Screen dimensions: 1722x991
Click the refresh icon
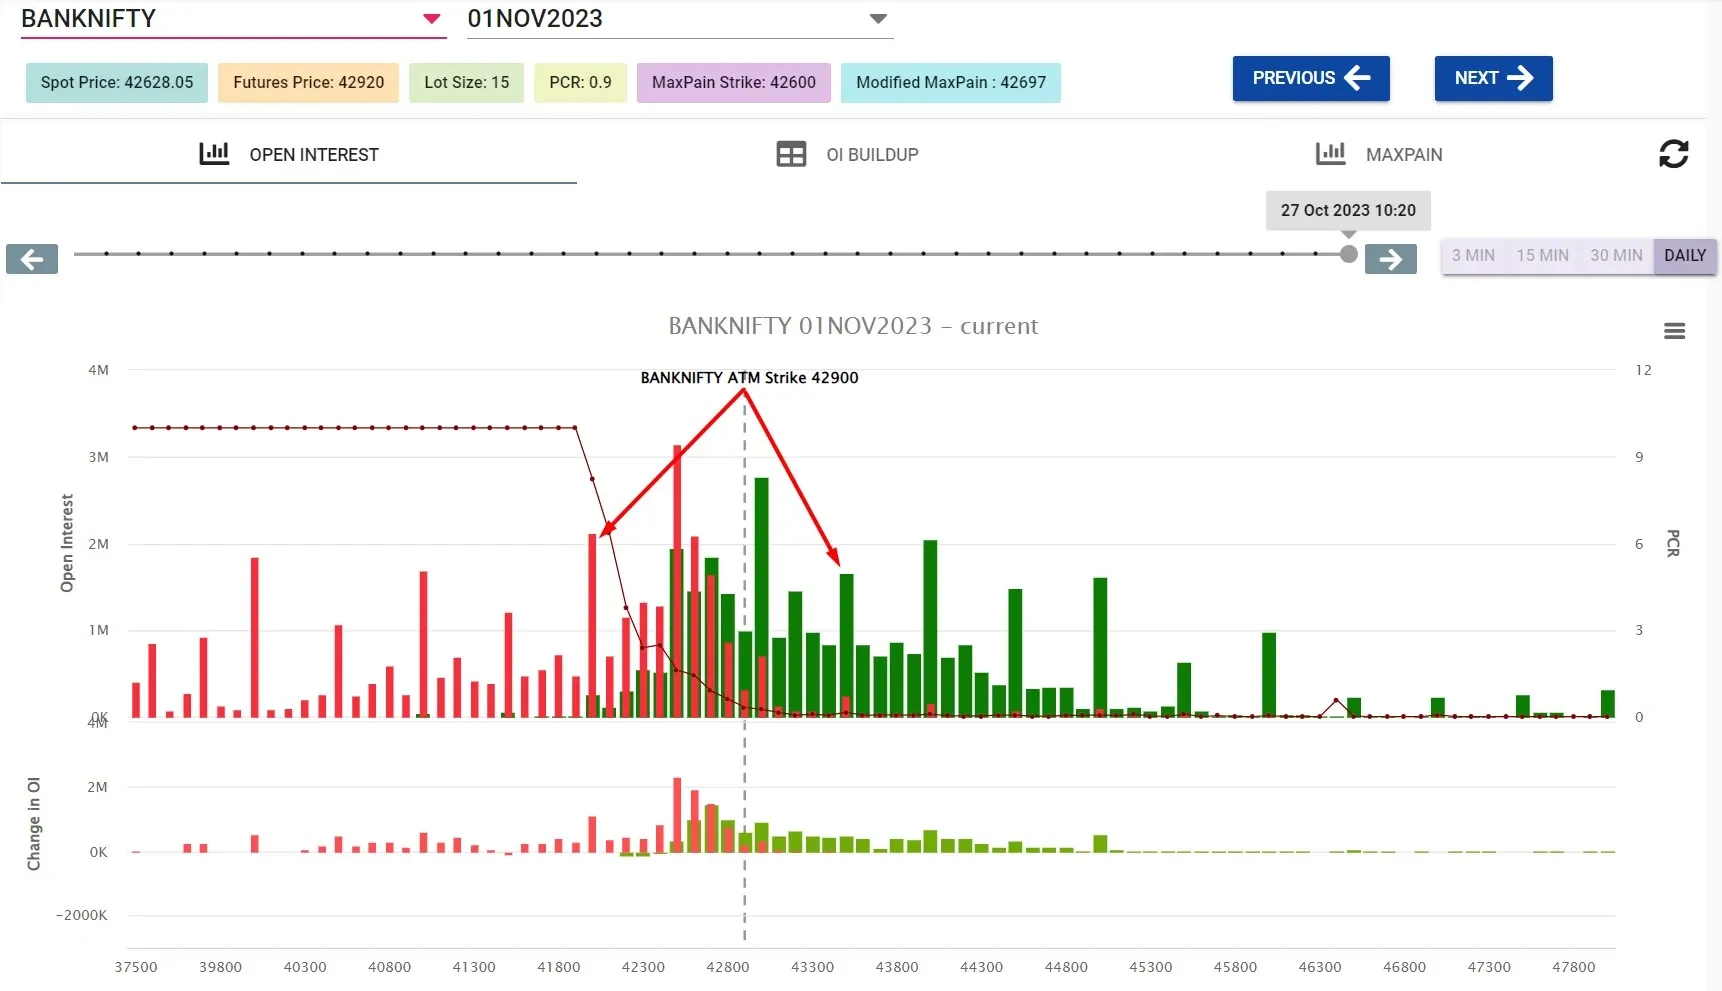point(1673,154)
